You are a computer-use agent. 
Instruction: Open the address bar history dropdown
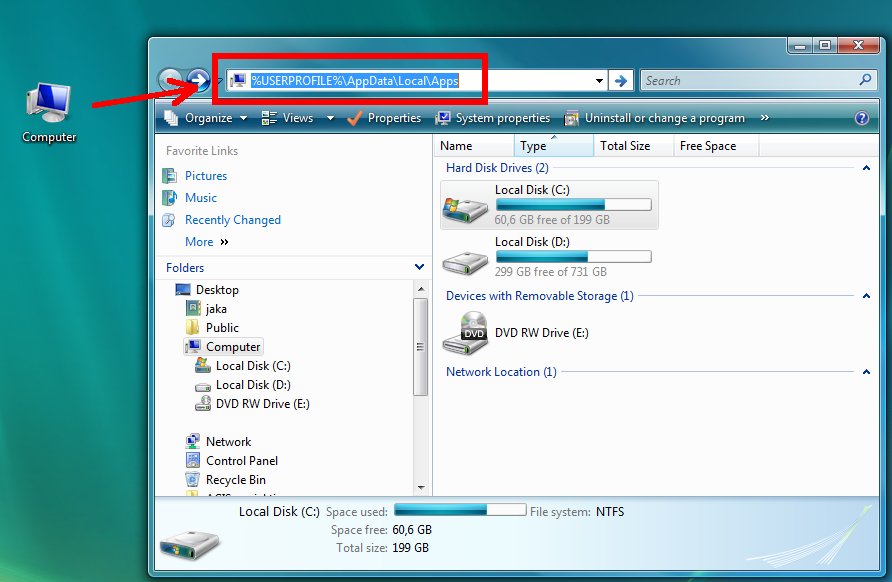pos(600,81)
